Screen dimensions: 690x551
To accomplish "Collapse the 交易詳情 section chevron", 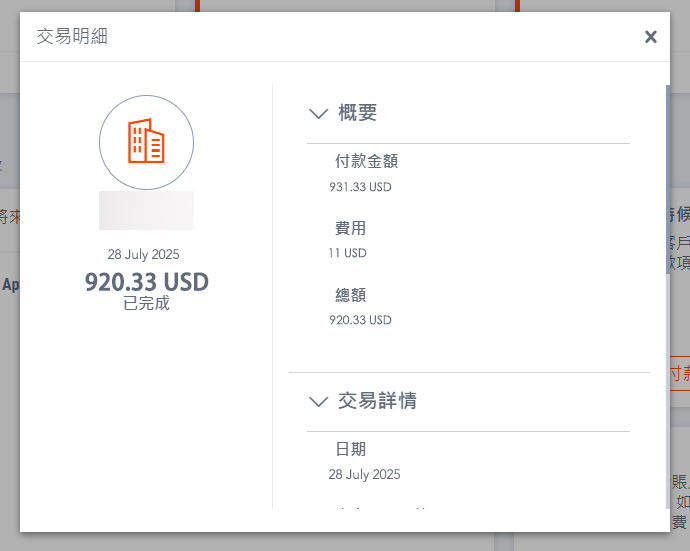I will (319, 401).
